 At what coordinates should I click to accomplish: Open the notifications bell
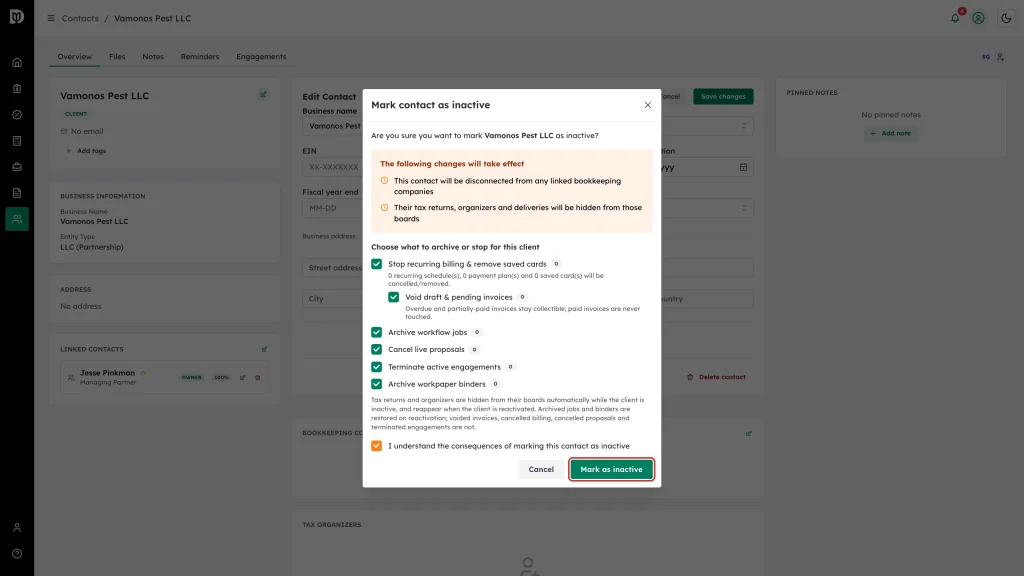click(x=955, y=18)
